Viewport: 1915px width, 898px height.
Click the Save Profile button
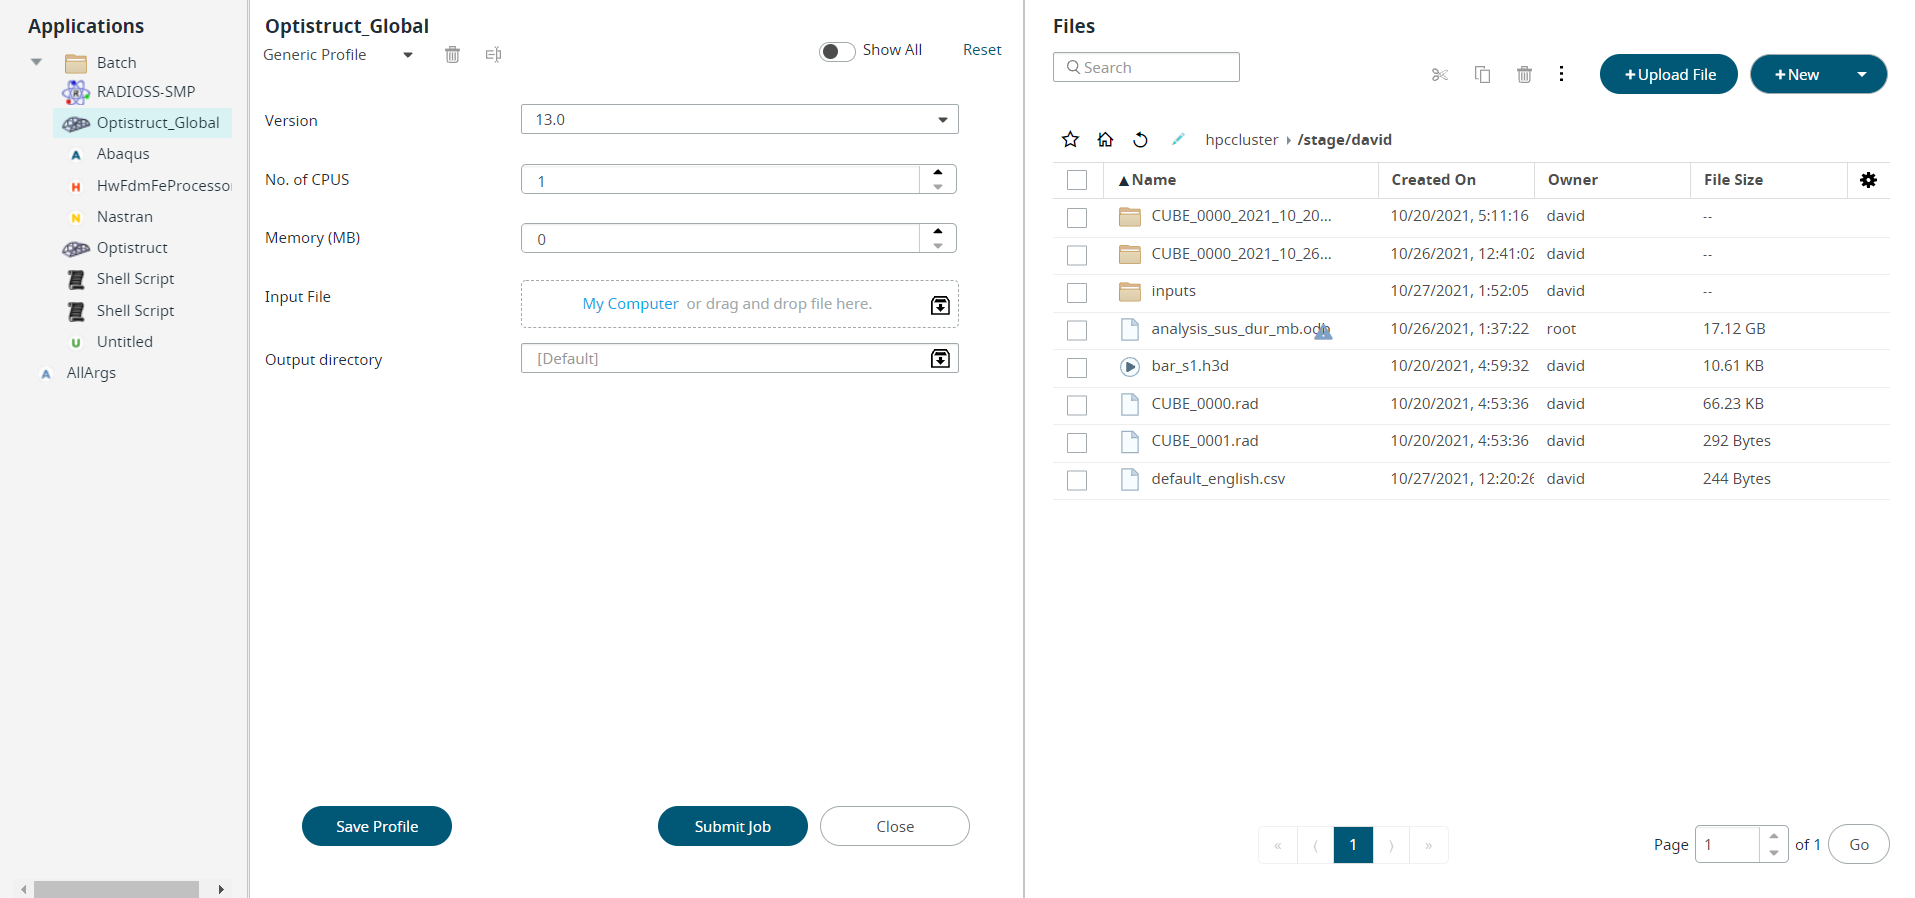click(x=377, y=826)
